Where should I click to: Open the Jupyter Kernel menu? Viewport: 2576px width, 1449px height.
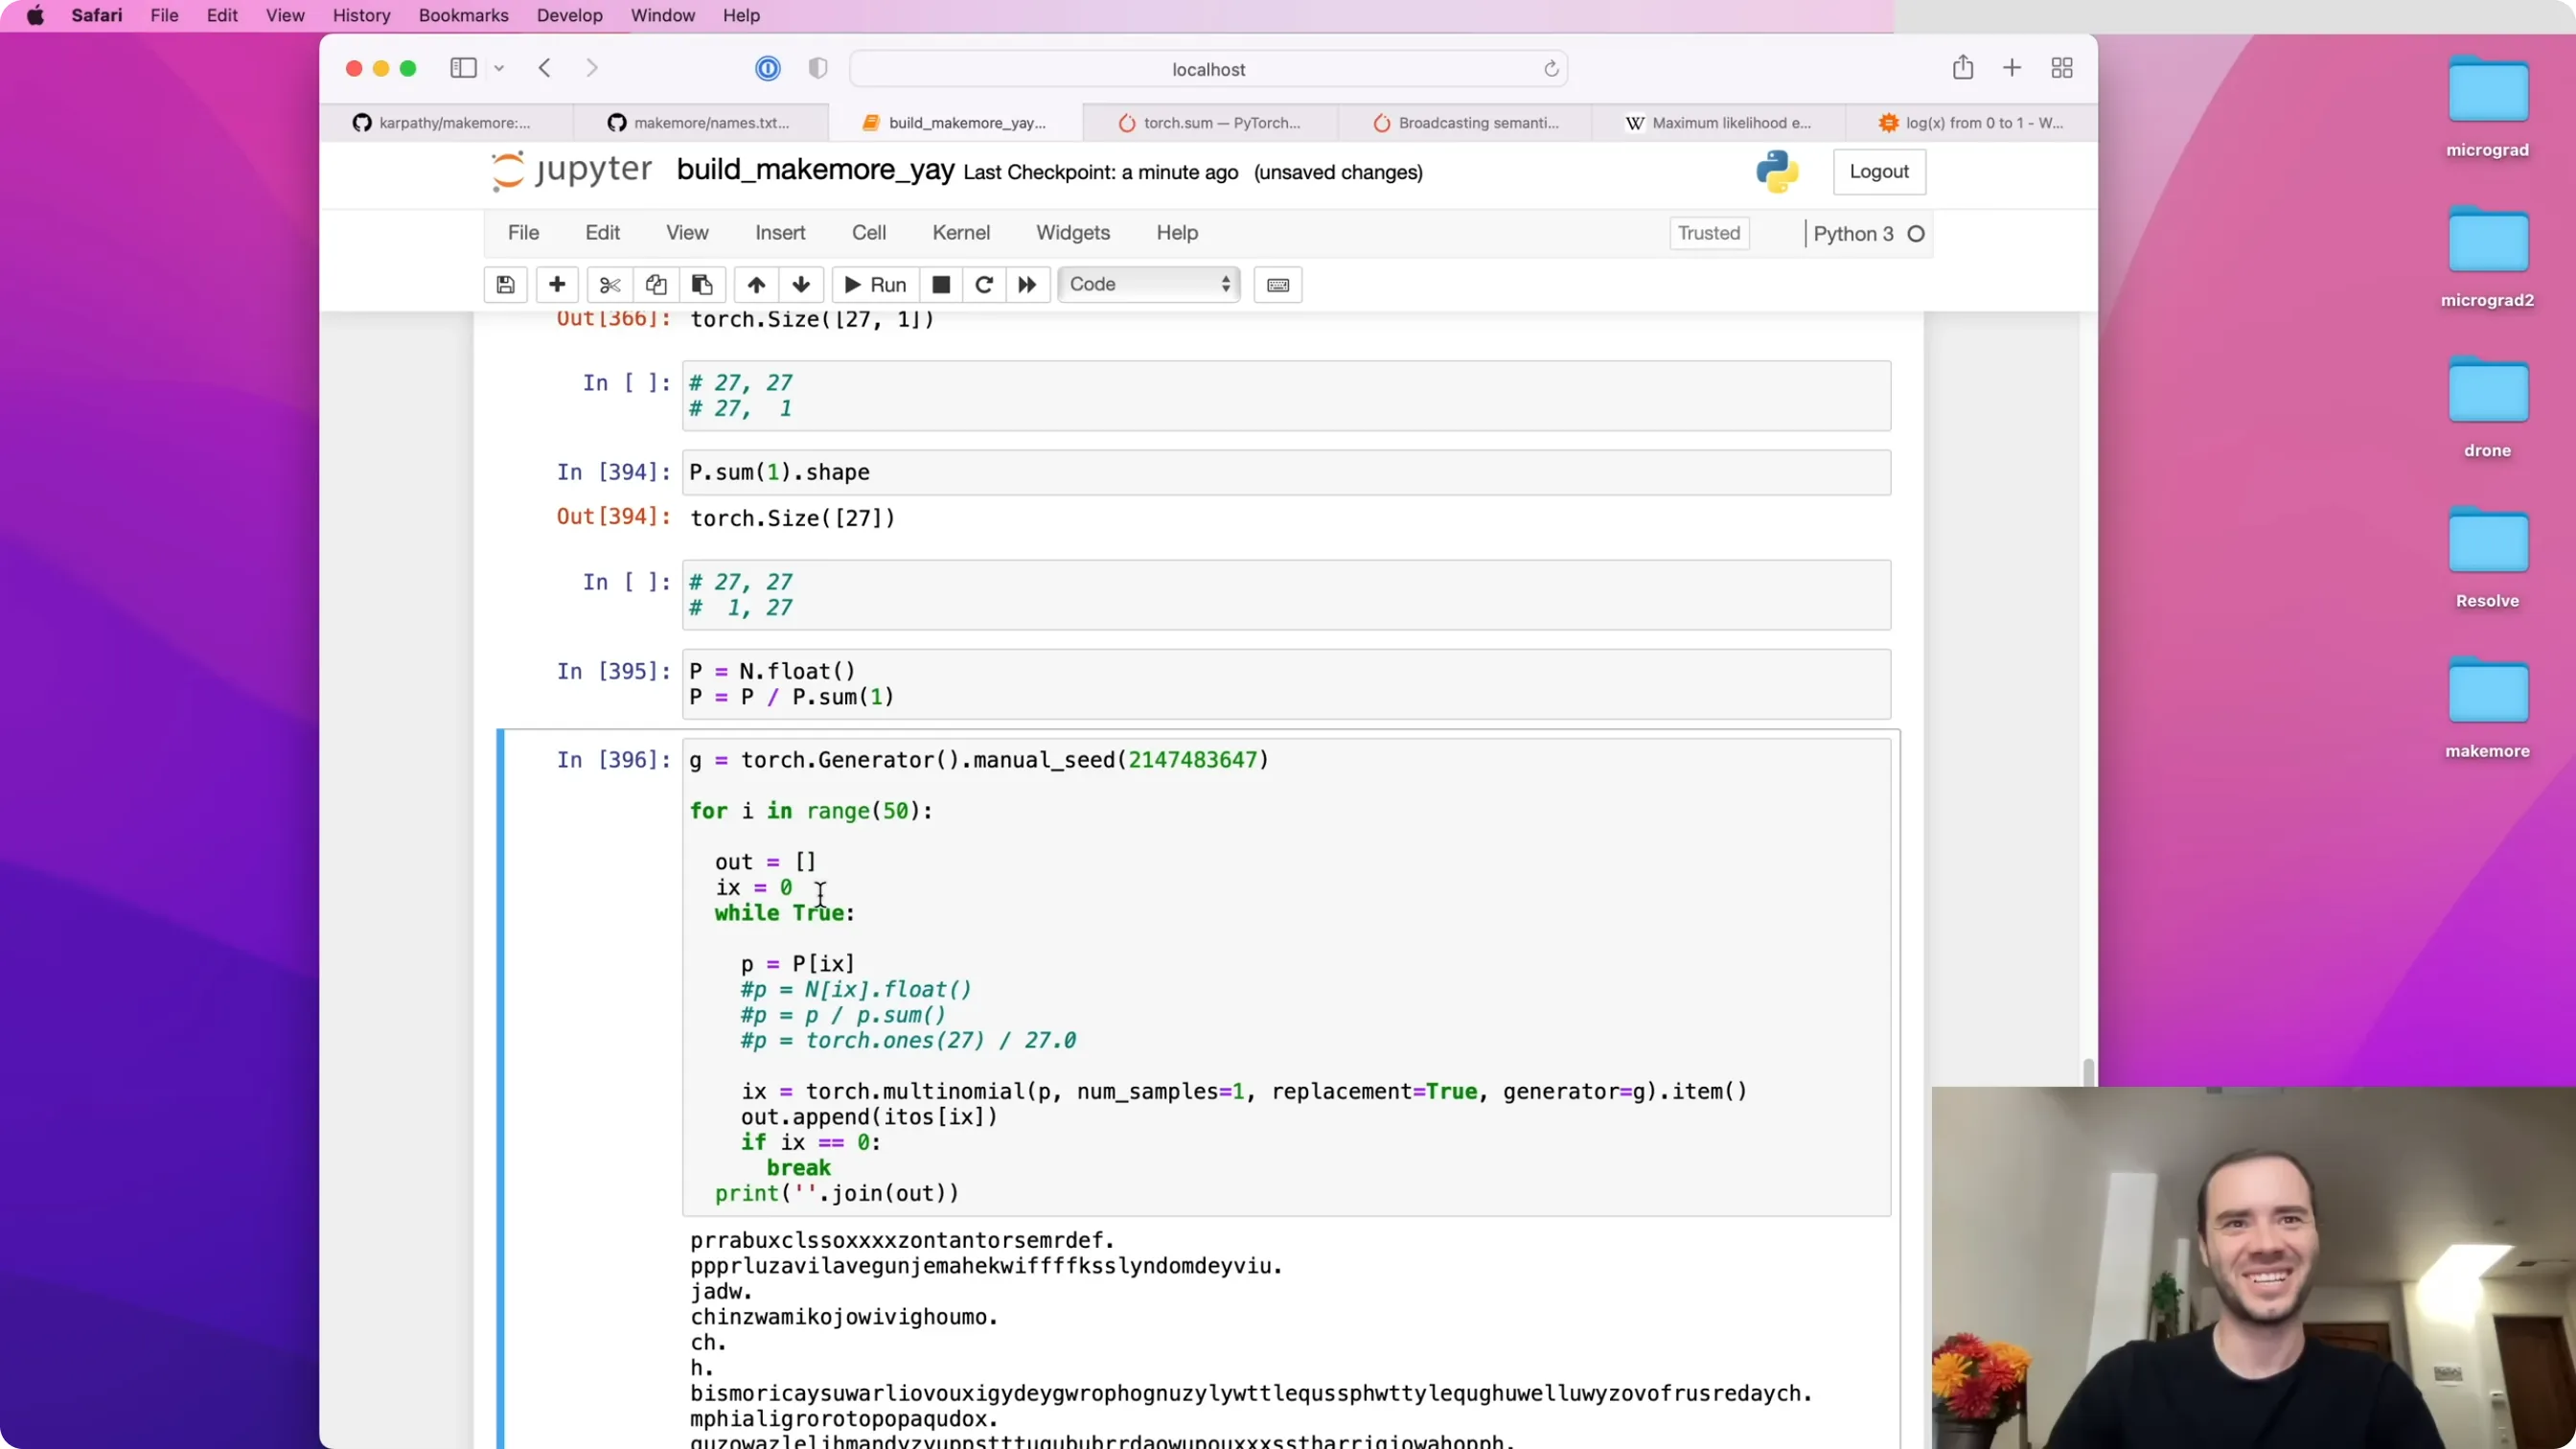pyautogui.click(x=961, y=233)
